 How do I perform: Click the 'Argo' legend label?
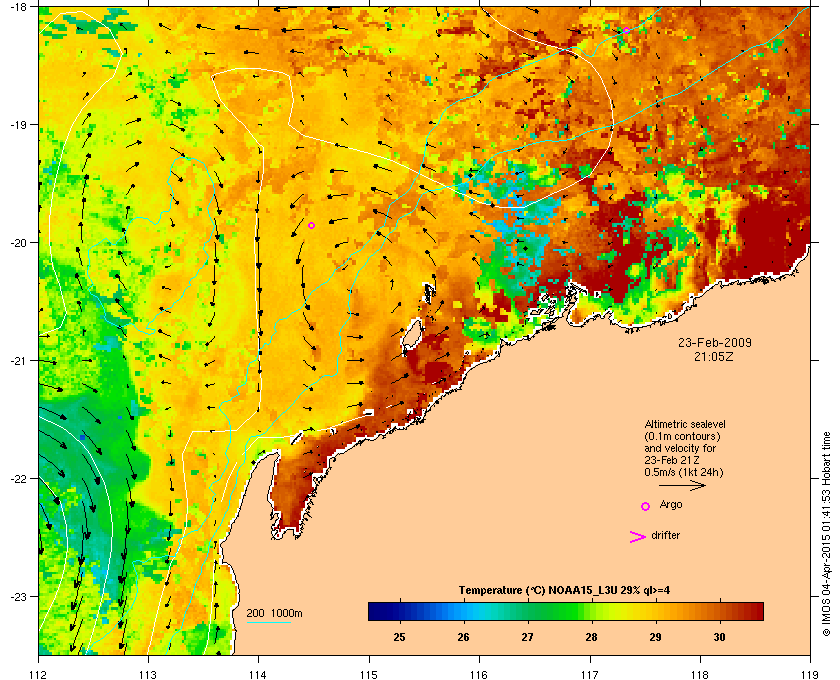tap(671, 505)
